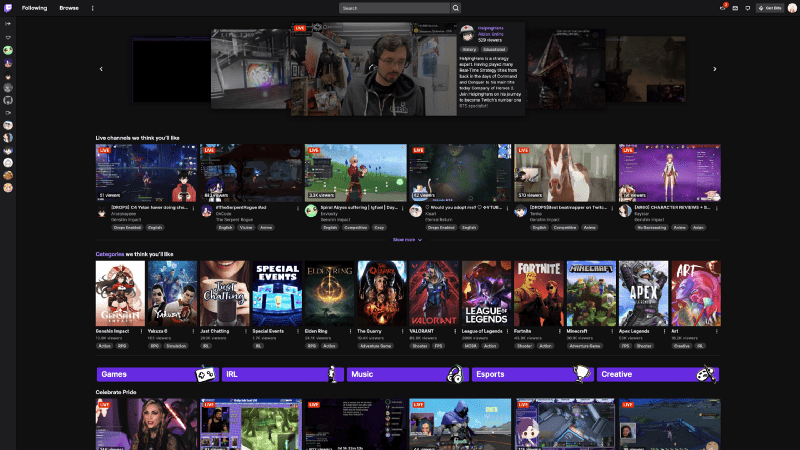This screenshot has width=800, height=450.
Task: Open options for League of Legends category
Action: click(x=507, y=331)
